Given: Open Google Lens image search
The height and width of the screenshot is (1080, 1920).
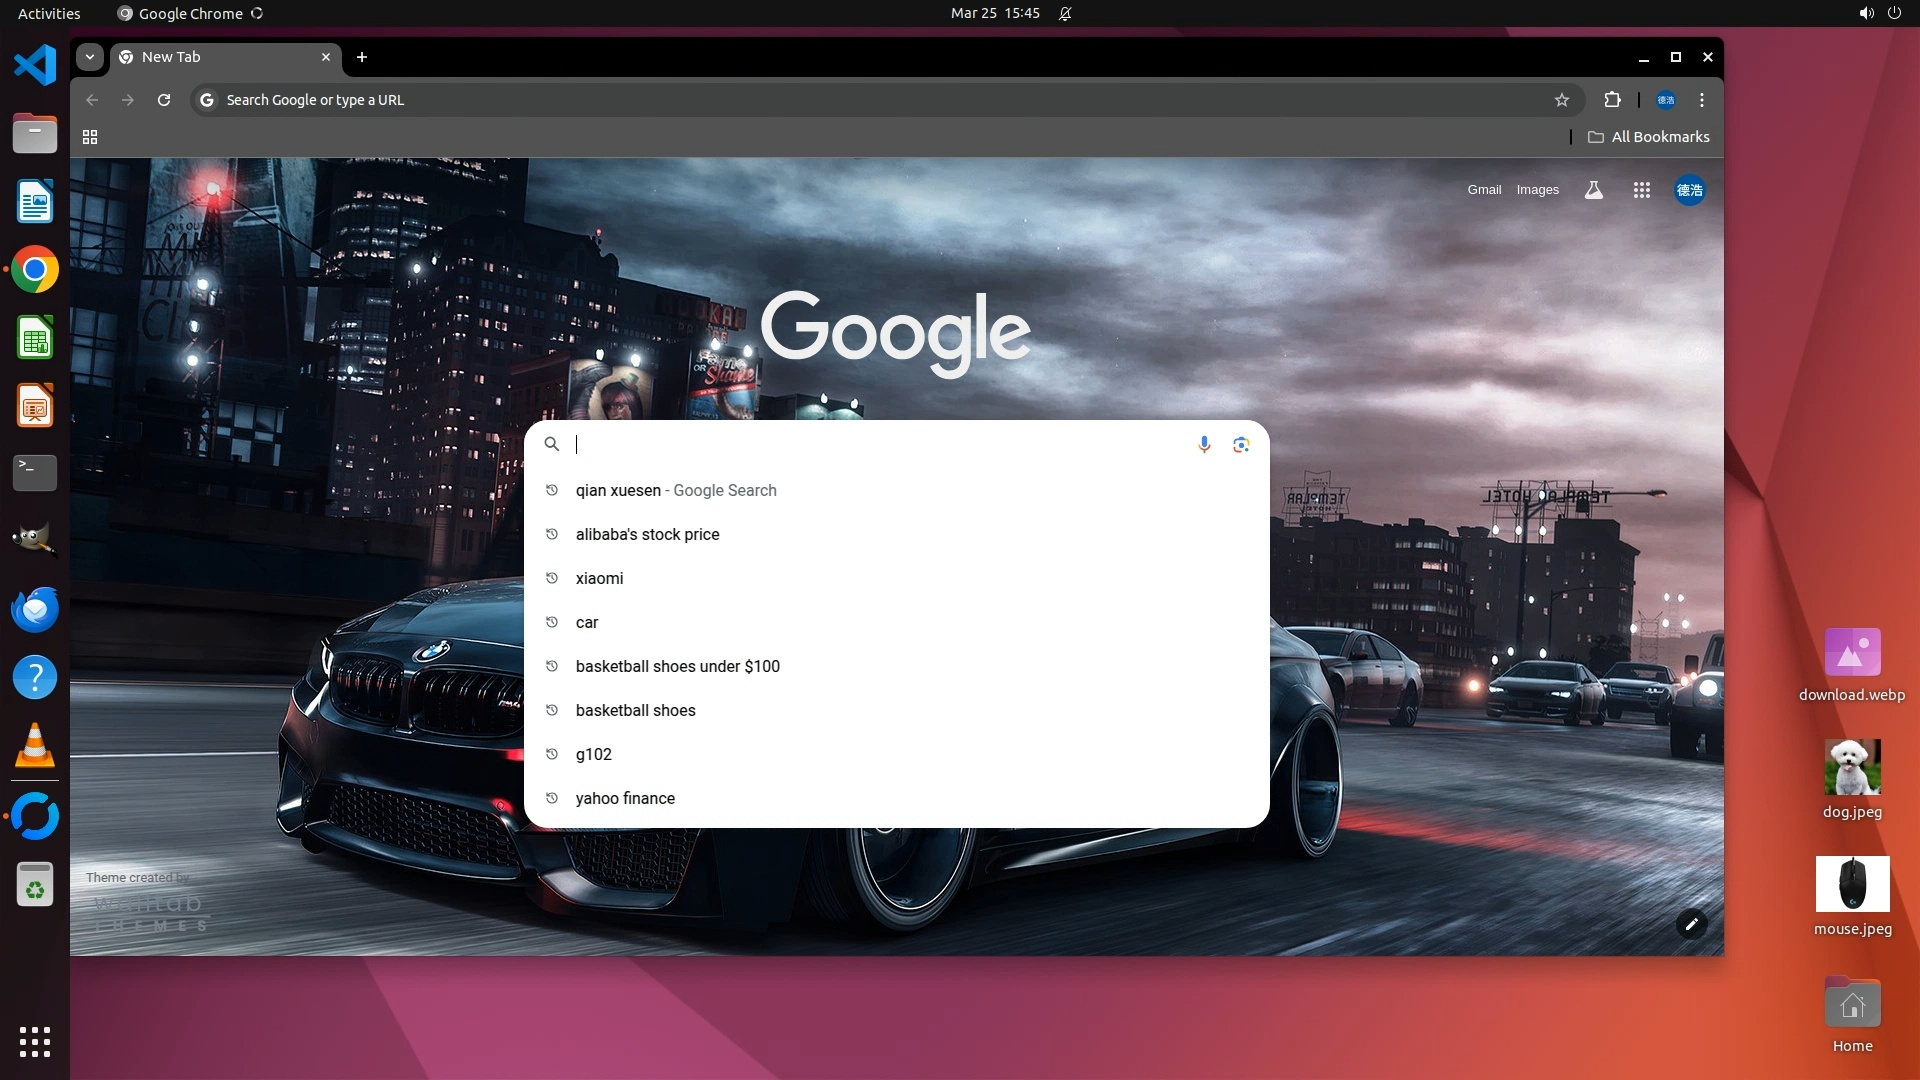Looking at the screenshot, I should [1241, 444].
